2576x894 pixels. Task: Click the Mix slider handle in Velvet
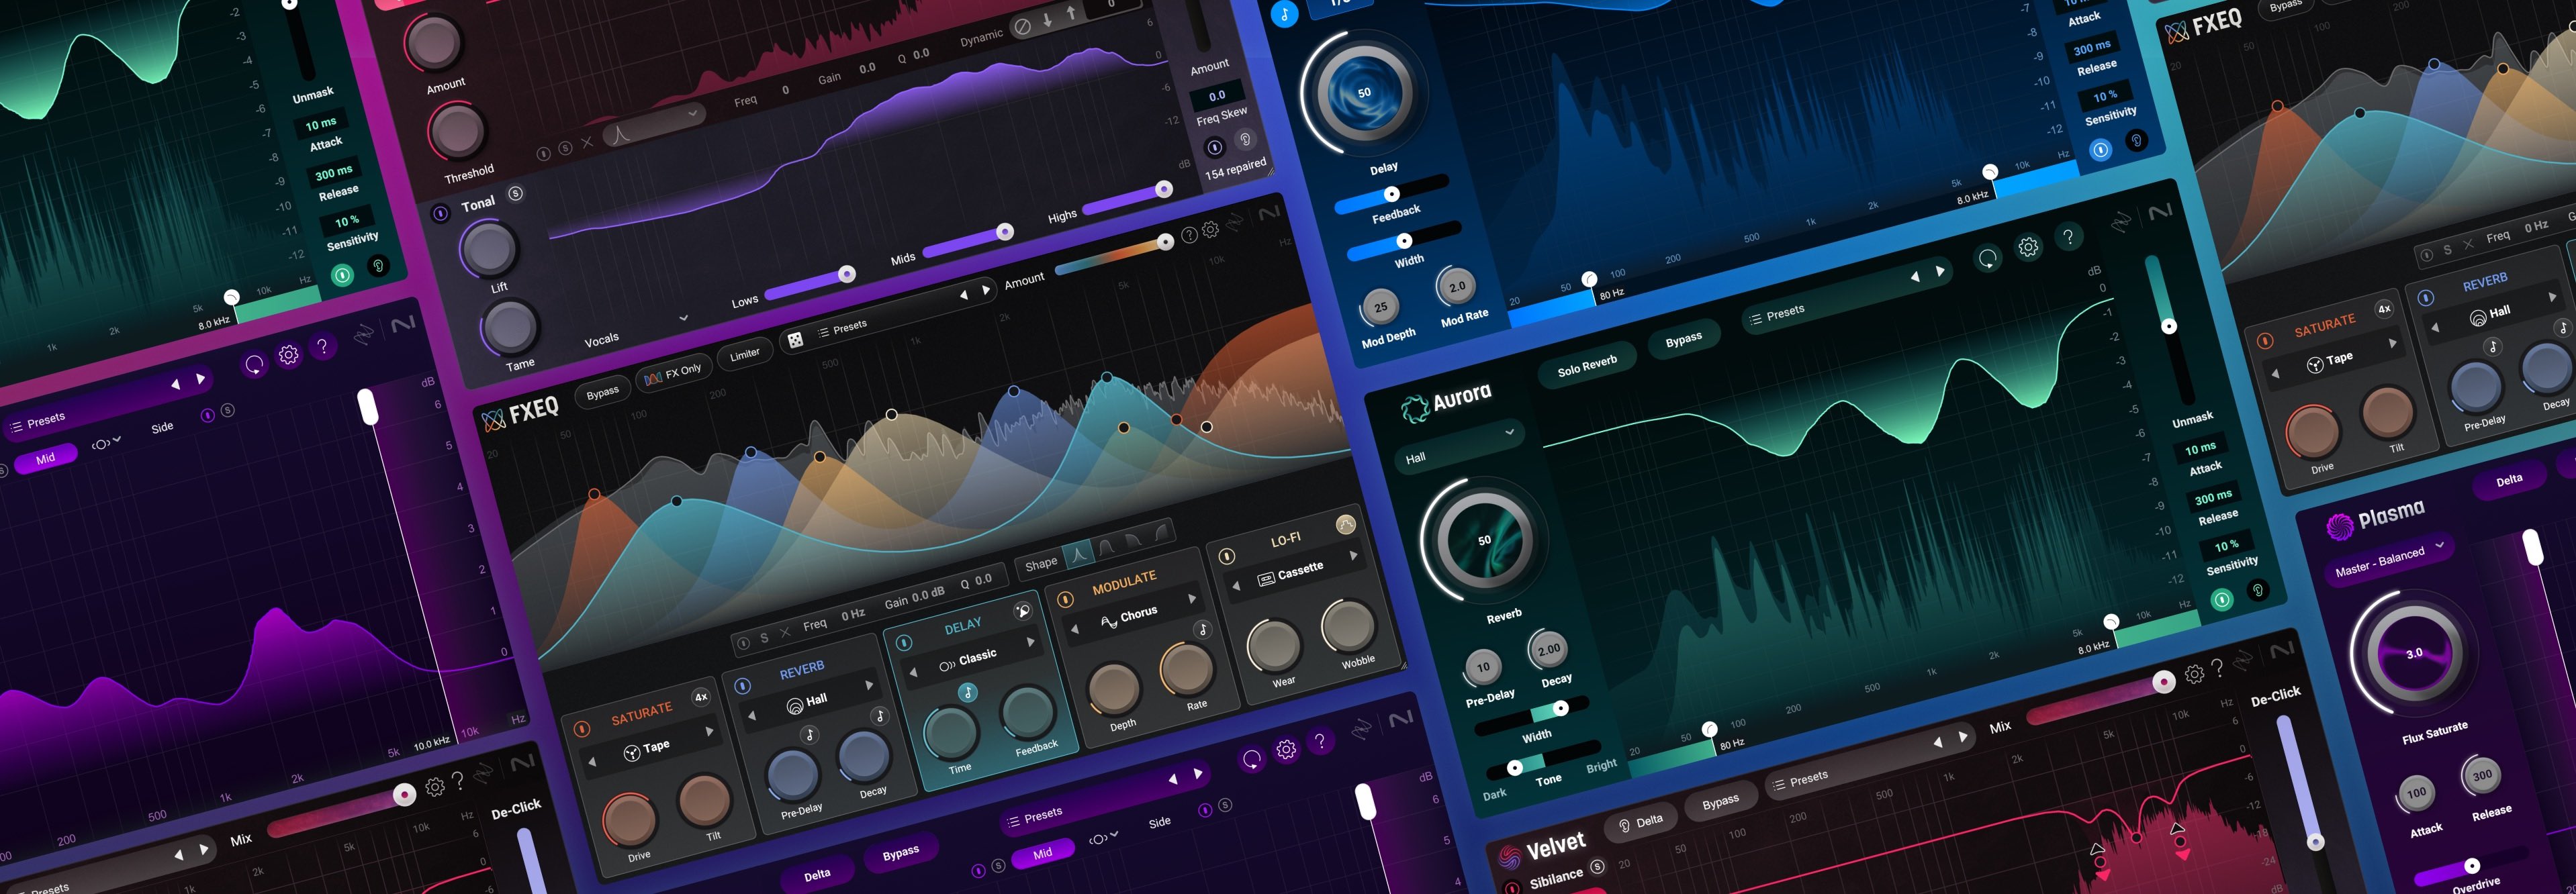point(2163,682)
